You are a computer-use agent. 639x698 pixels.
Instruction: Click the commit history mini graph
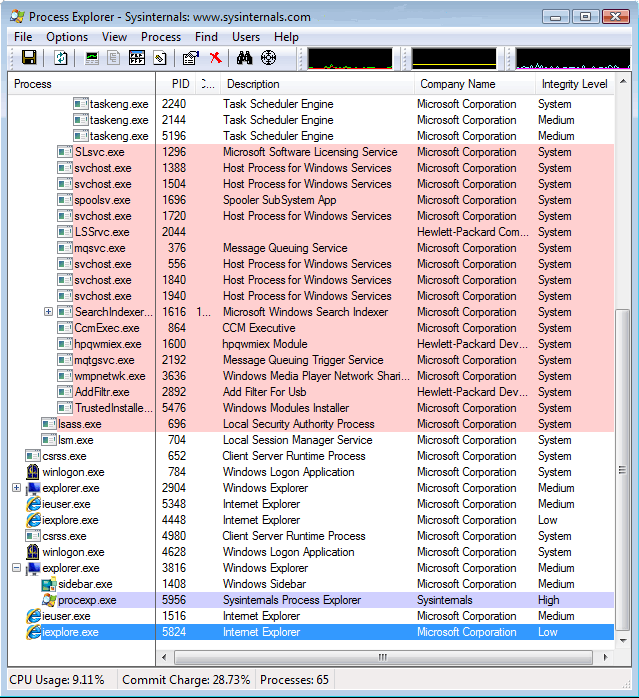pos(454,59)
